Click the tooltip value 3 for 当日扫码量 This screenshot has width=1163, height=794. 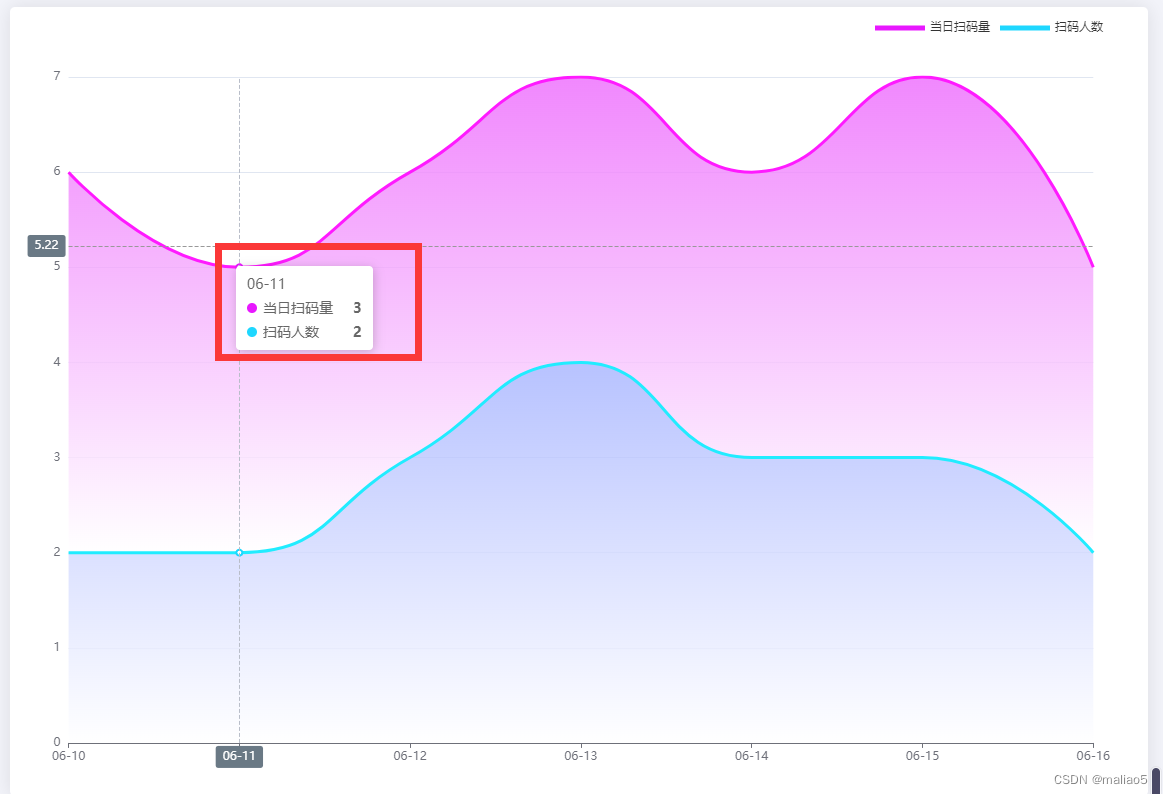[x=357, y=308]
